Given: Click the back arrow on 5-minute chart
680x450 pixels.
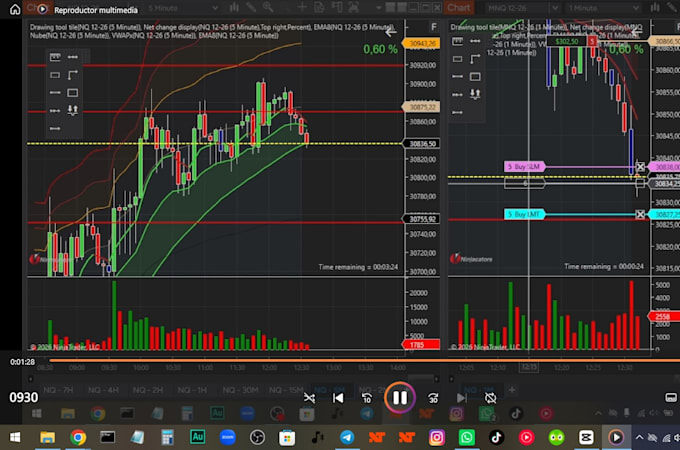Looking at the screenshot, I should 391,32.
